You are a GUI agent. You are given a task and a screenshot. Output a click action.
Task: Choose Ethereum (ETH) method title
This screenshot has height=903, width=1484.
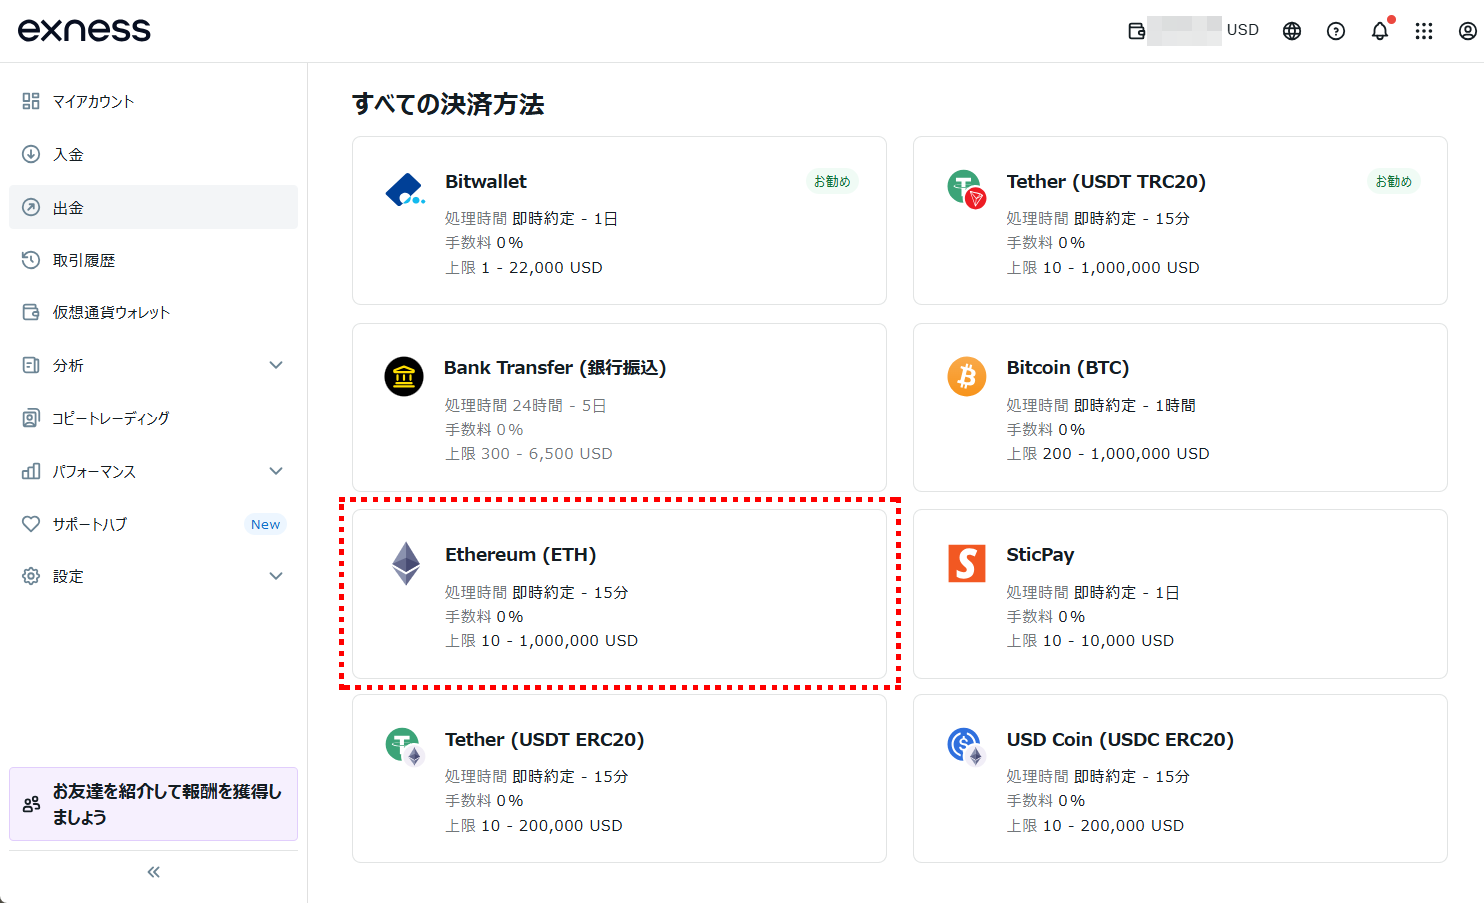tap(520, 555)
